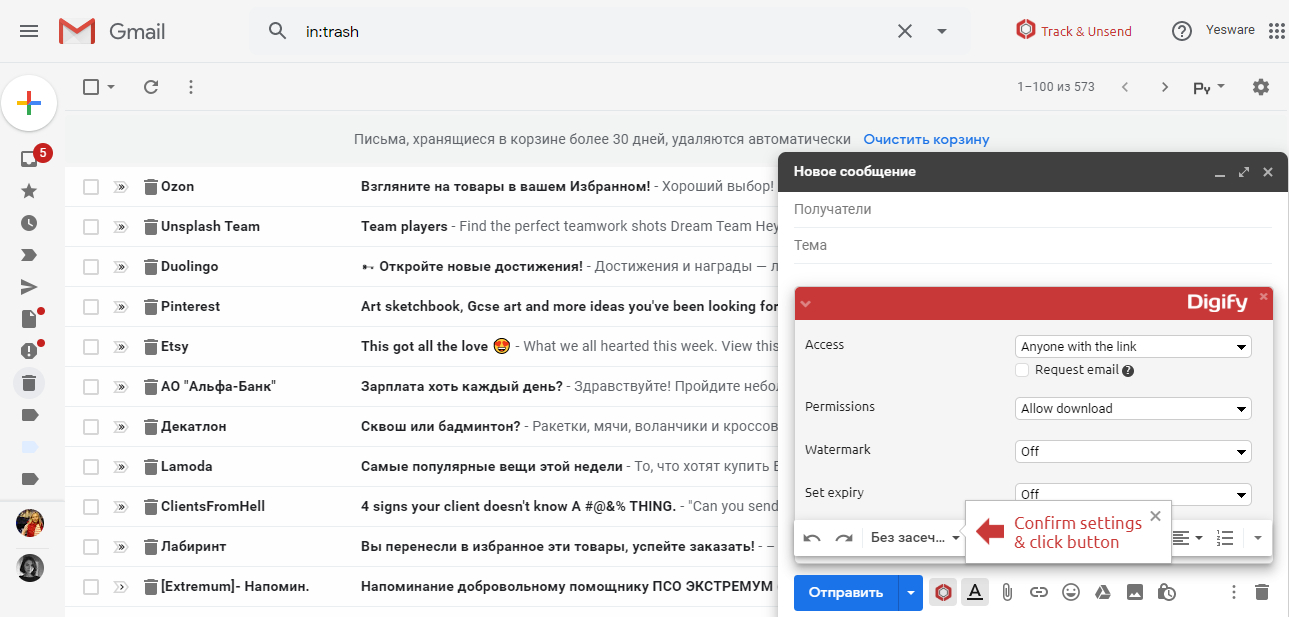Screen dimensions: 1289x617
Task: Open the Pinterest Art sketchbook email
Action: click(x=569, y=307)
